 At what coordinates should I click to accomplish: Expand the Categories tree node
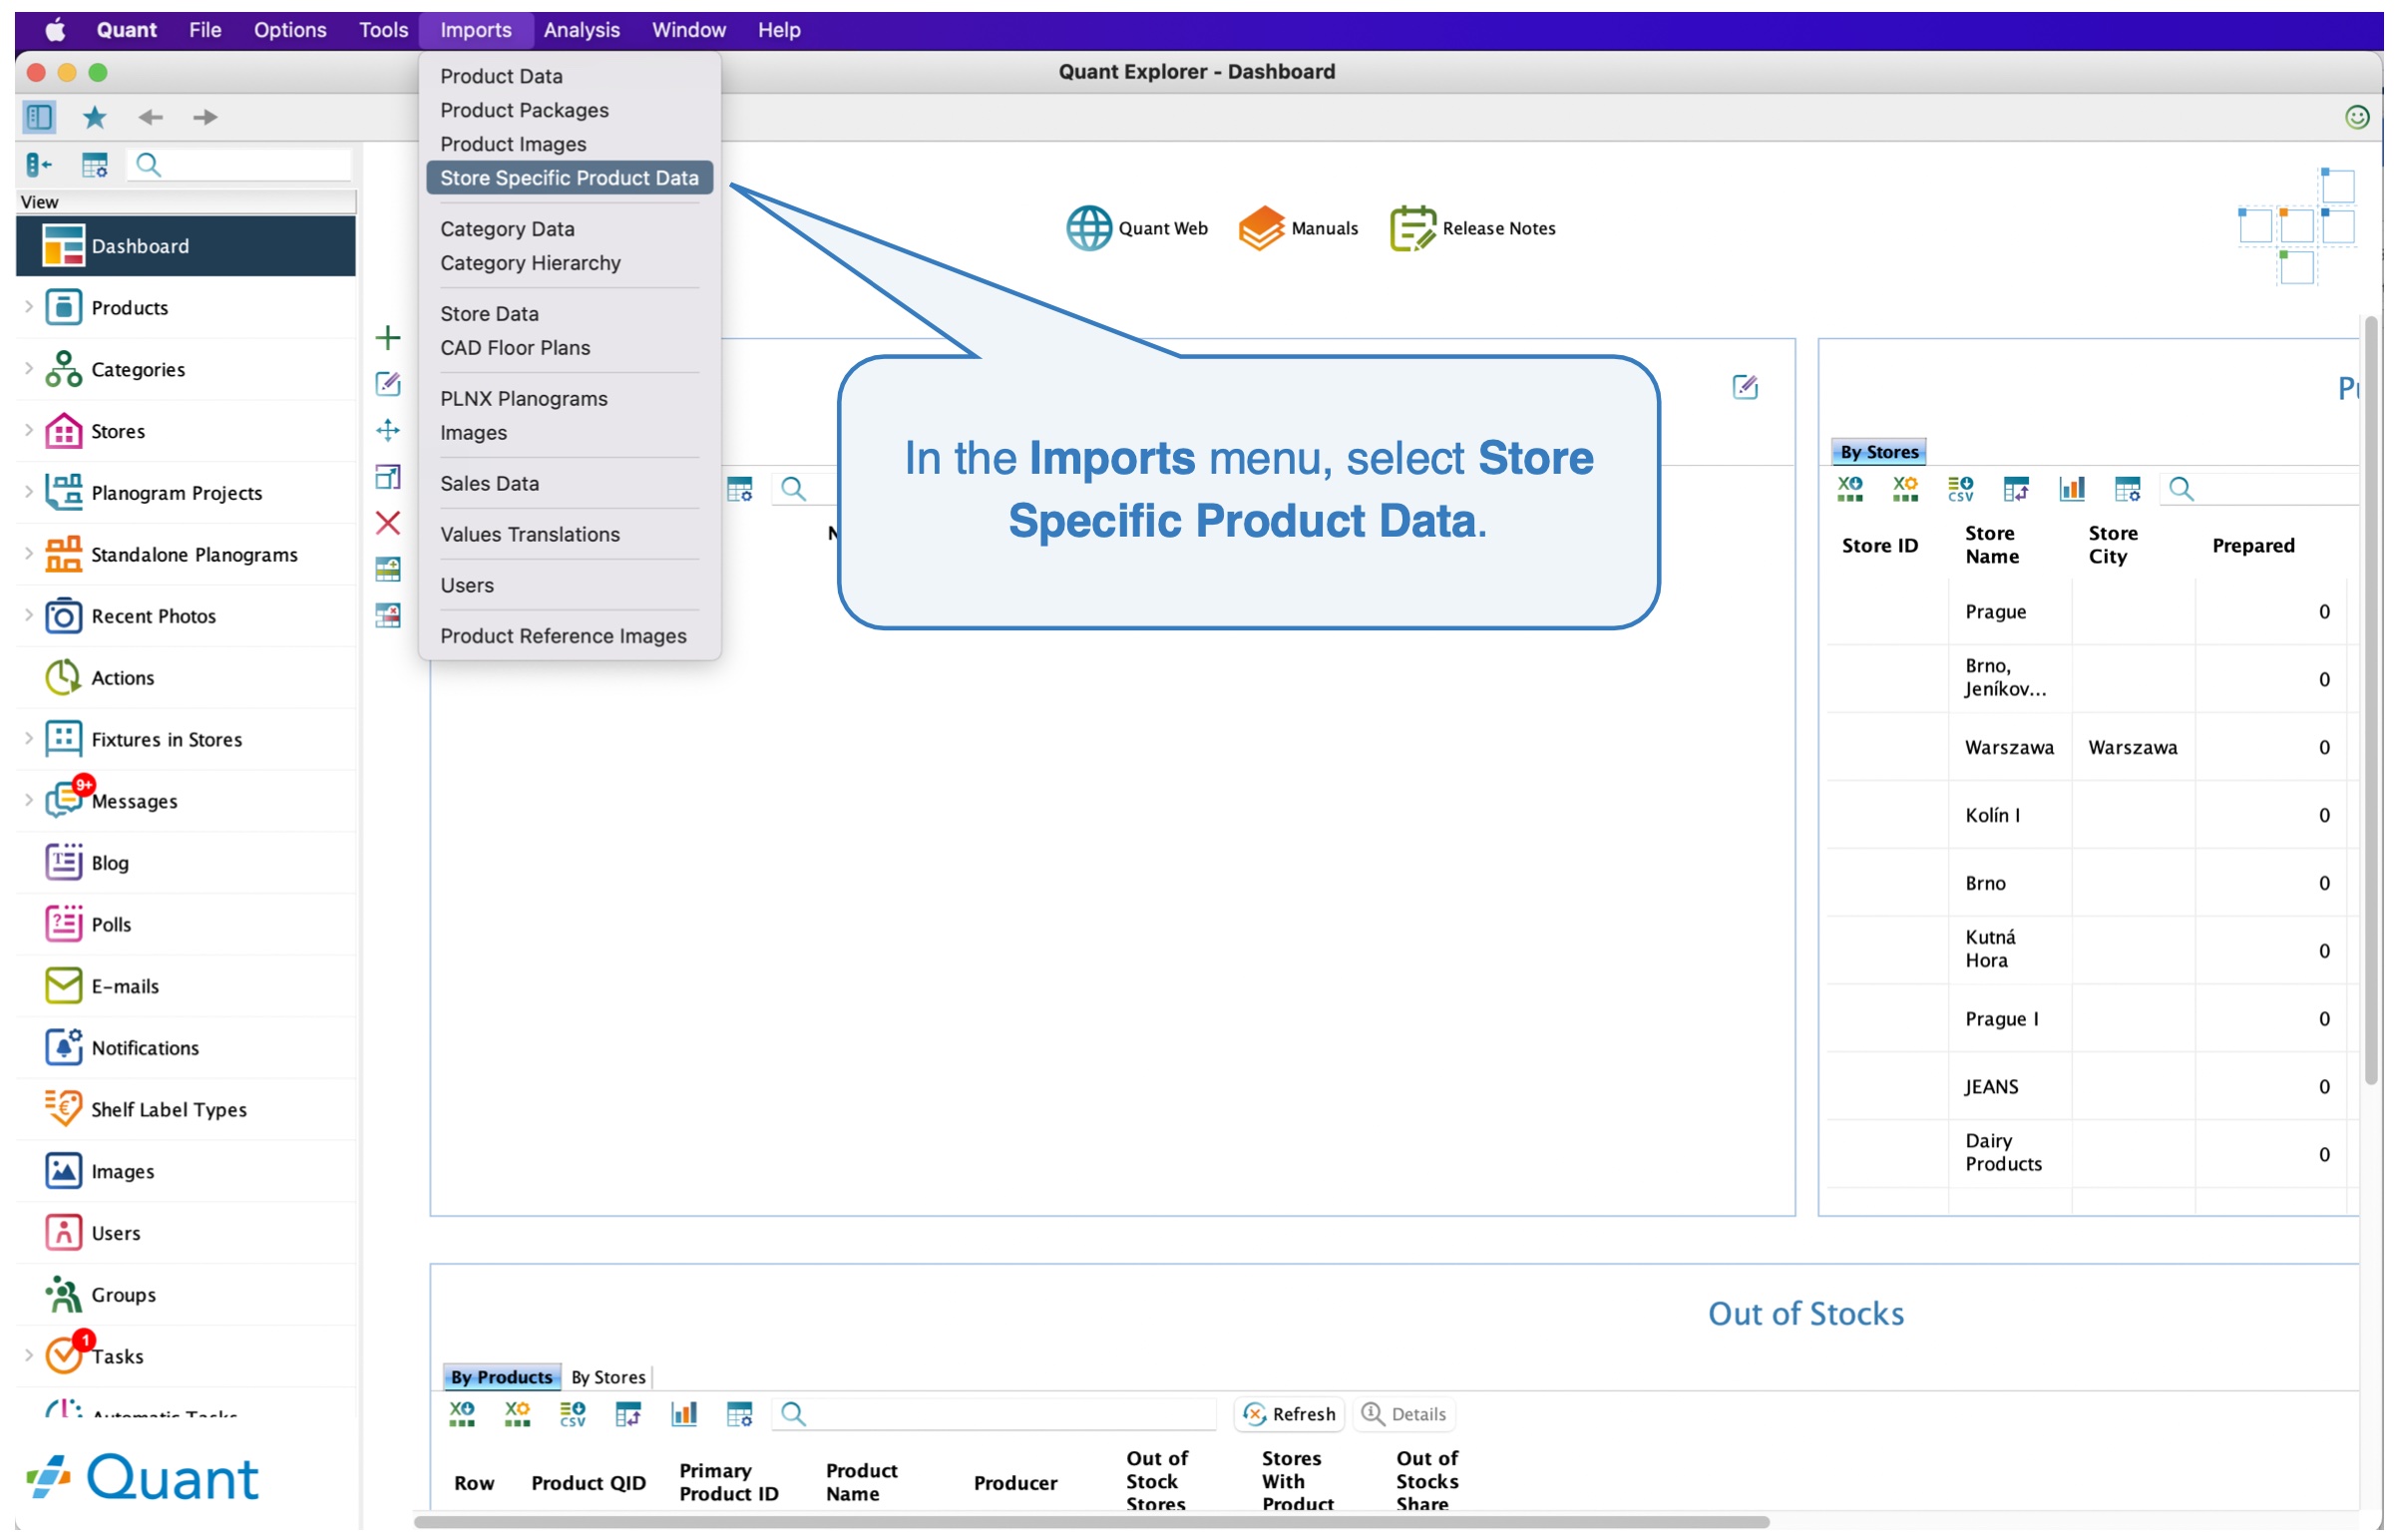(29, 370)
